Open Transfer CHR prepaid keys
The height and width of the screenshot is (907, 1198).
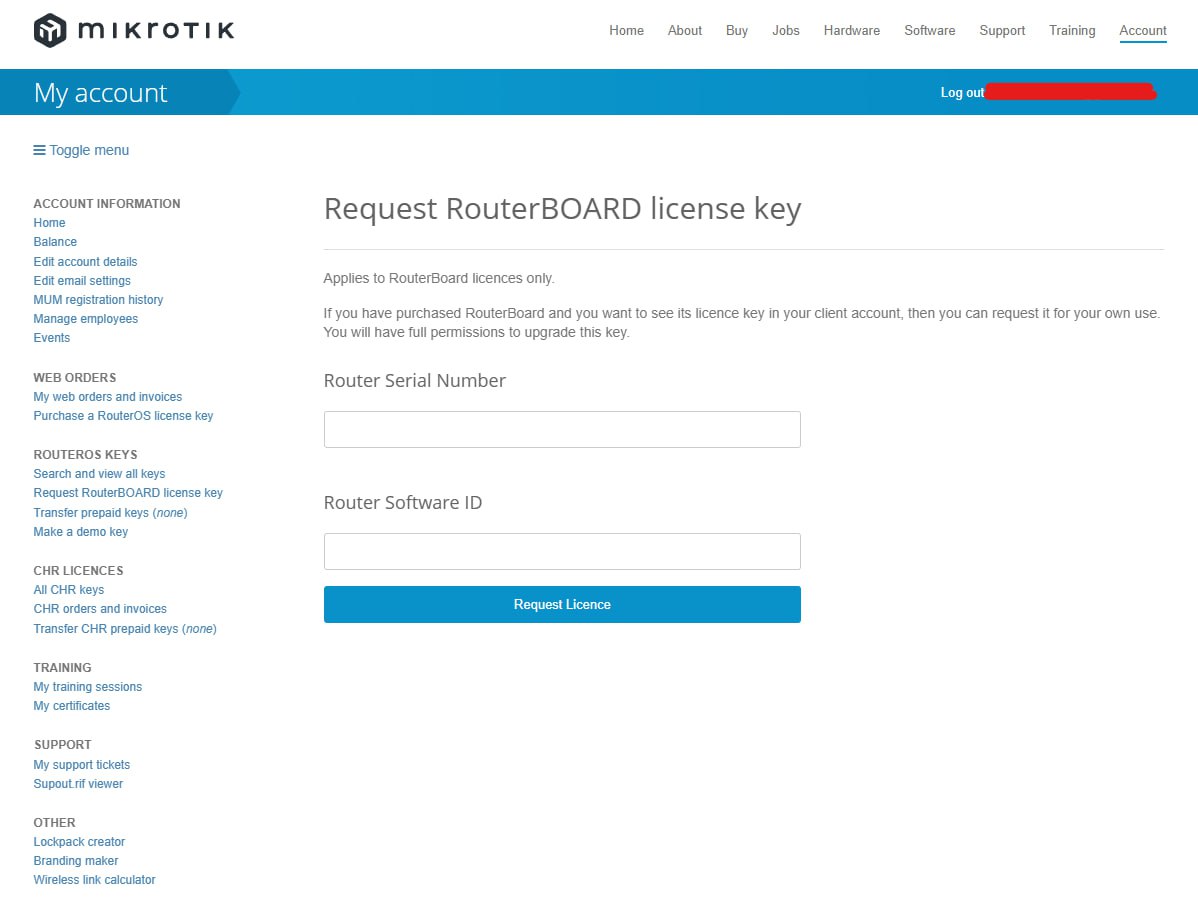[x=125, y=629]
